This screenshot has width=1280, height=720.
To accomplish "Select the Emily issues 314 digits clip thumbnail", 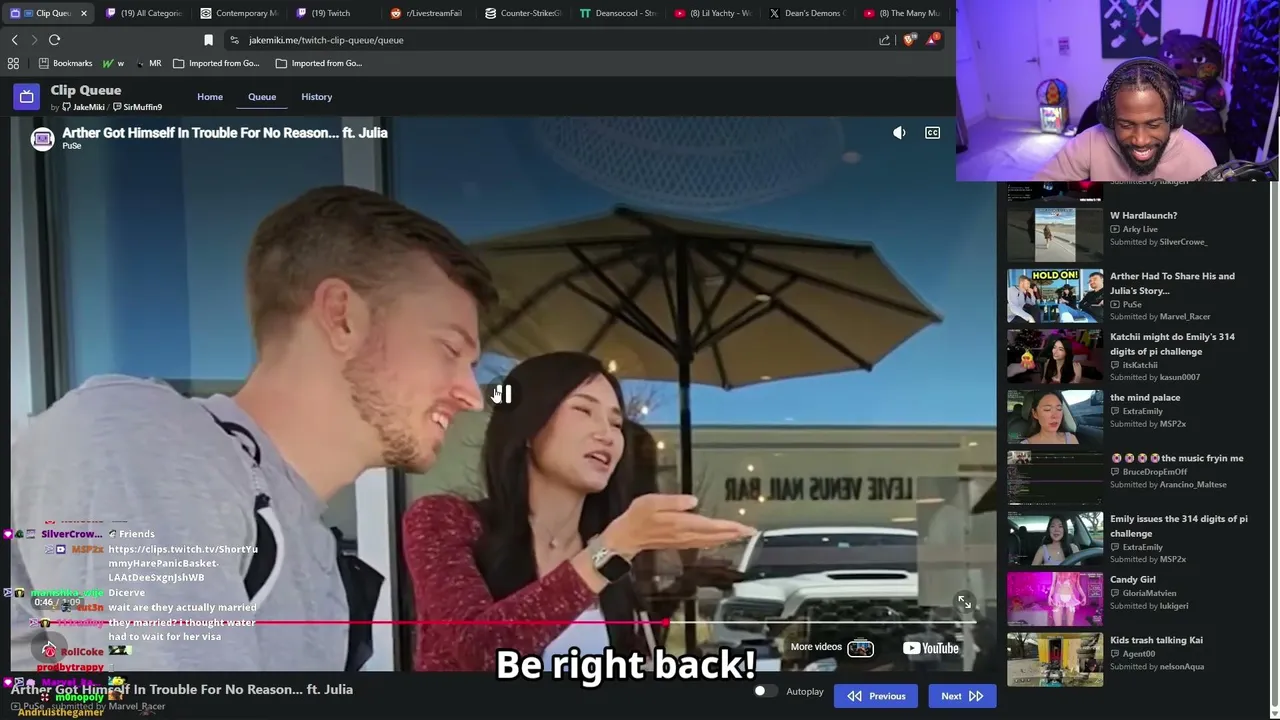I will [1055, 538].
